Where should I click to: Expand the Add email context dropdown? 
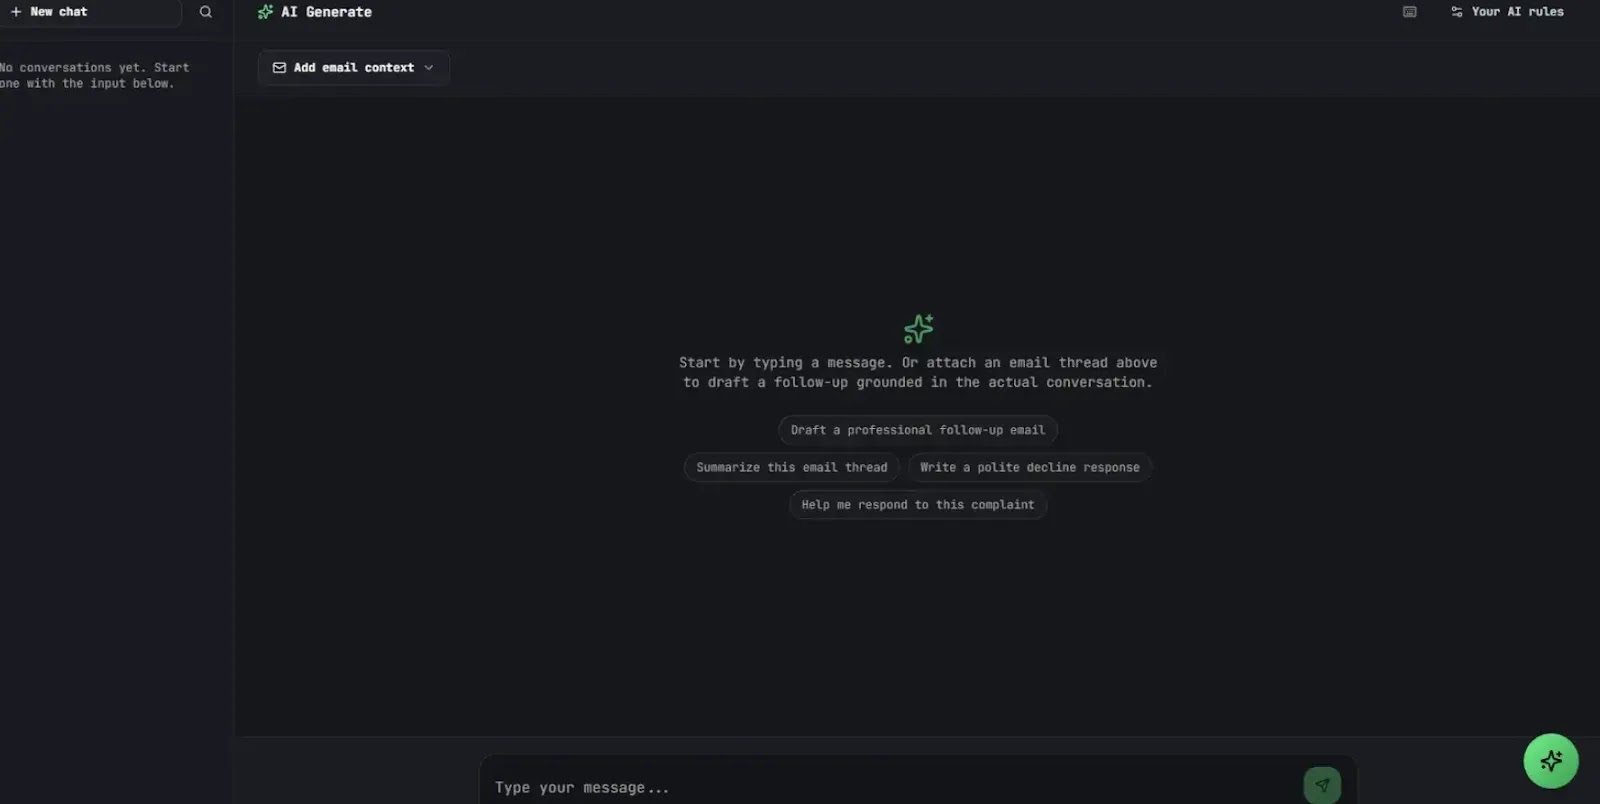(x=354, y=68)
